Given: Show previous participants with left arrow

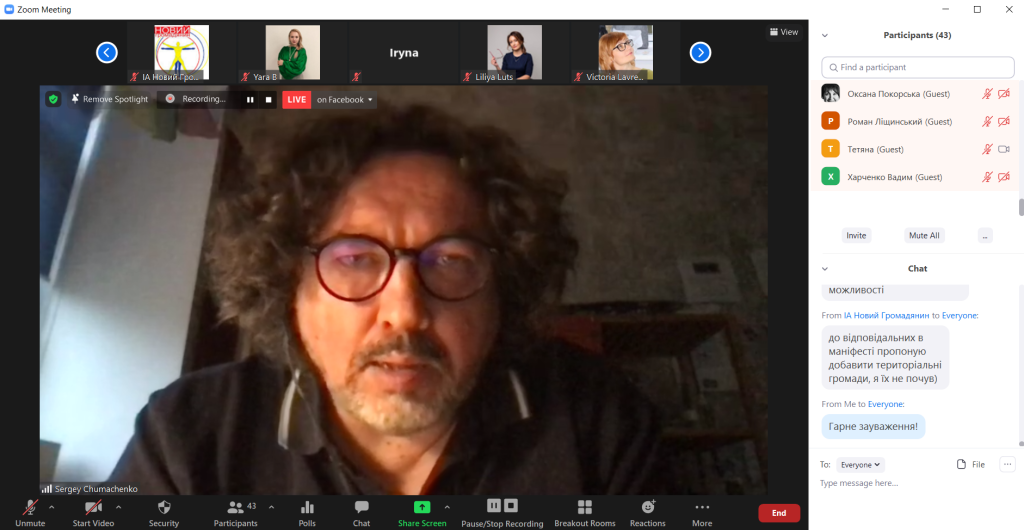Looking at the screenshot, I should click(107, 52).
